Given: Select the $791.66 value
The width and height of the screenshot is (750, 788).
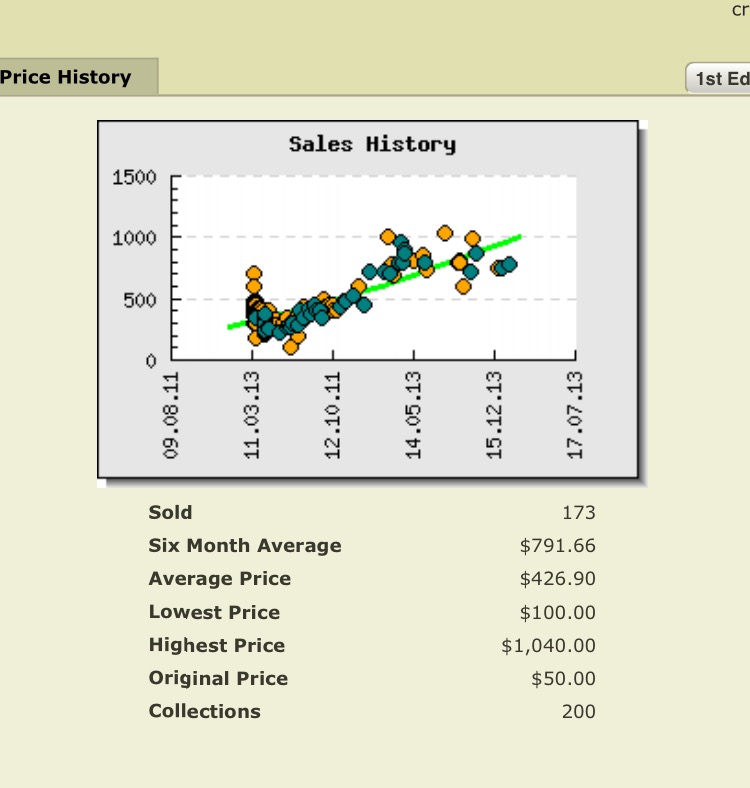Looking at the screenshot, I should (557, 546).
